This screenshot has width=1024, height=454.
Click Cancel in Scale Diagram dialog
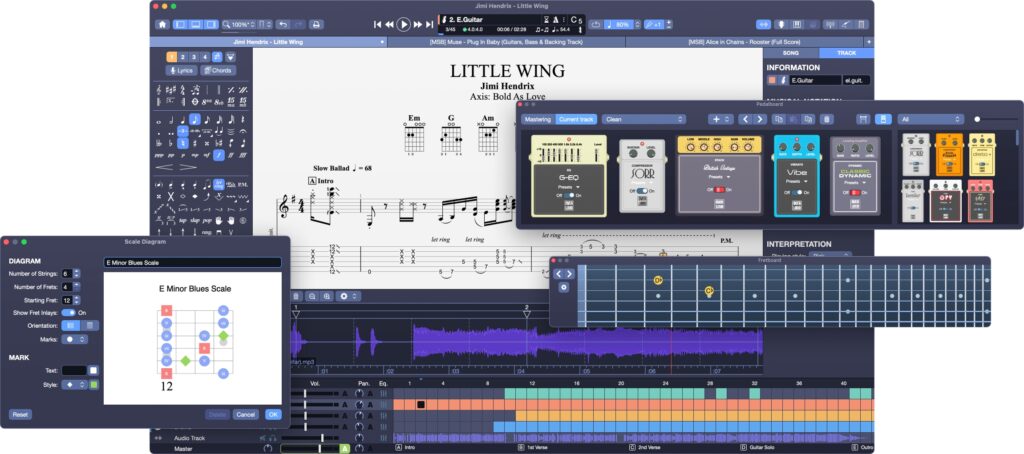point(246,414)
